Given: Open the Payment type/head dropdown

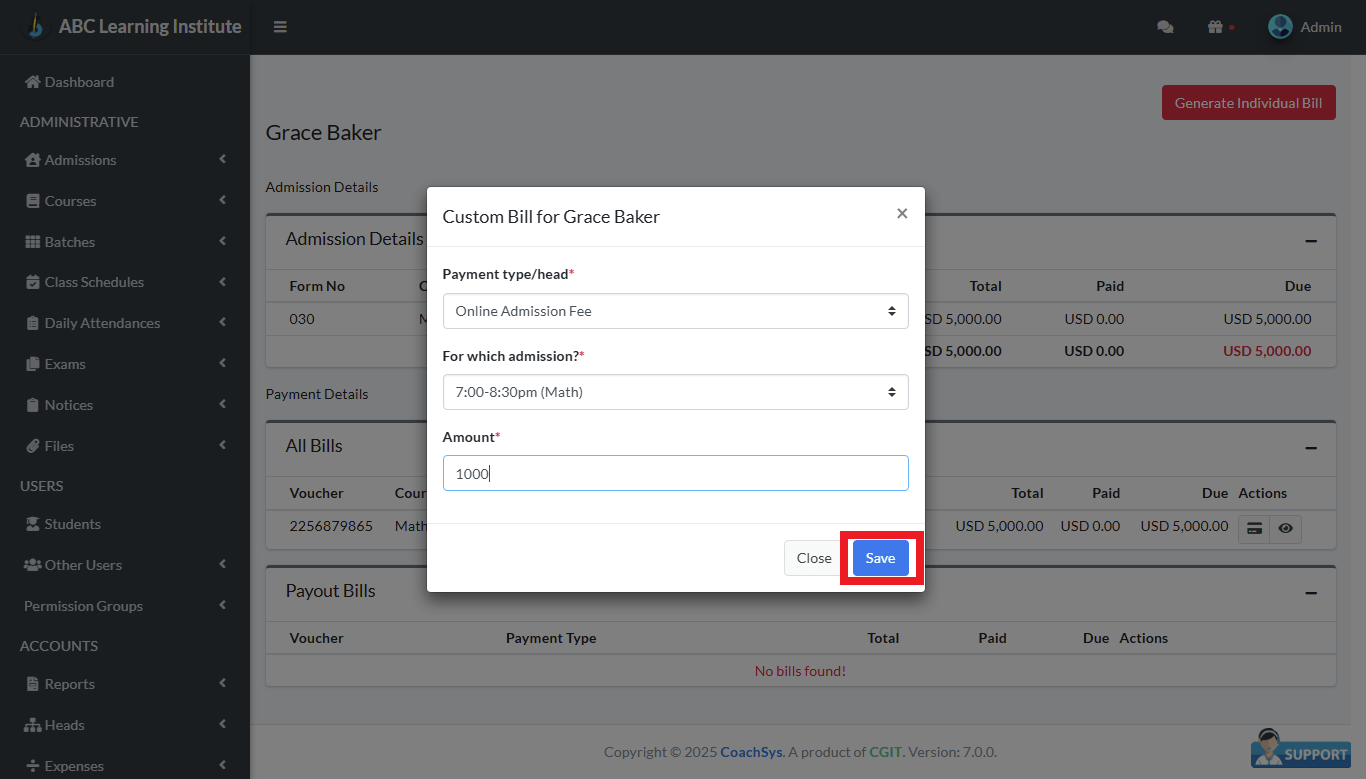Looking at the screenshot, I should point(675,311).
